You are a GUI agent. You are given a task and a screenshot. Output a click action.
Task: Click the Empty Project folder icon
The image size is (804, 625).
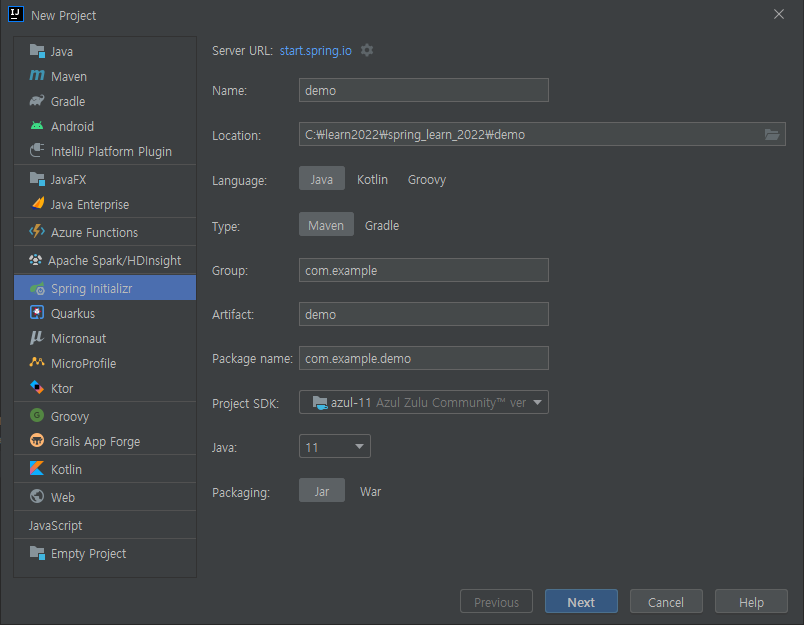point(37,553)
